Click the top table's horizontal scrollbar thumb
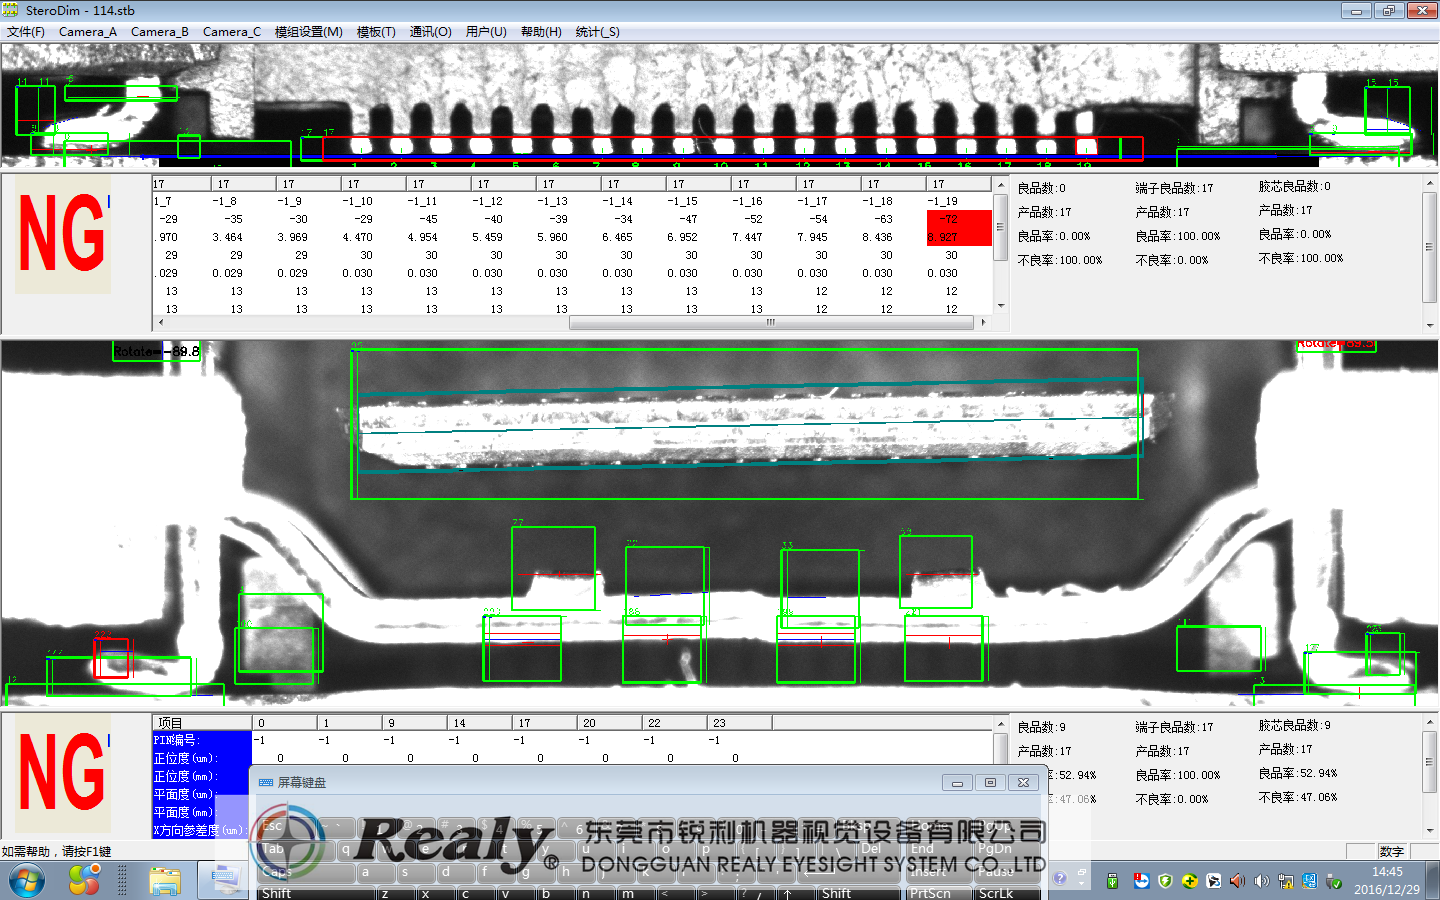This screenshot has width=1440, height=900. [770, 323]
